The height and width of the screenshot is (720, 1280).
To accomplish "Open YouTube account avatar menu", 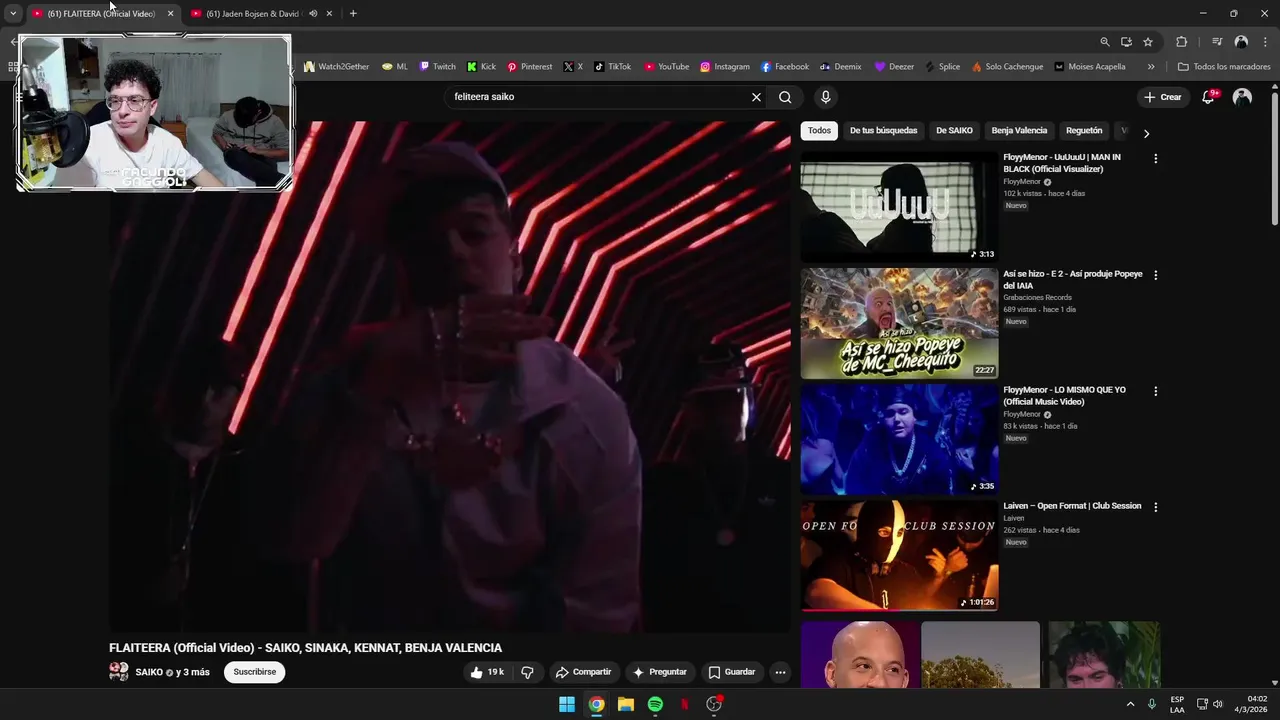I will pyautogui.click(x=1242, y=97).
